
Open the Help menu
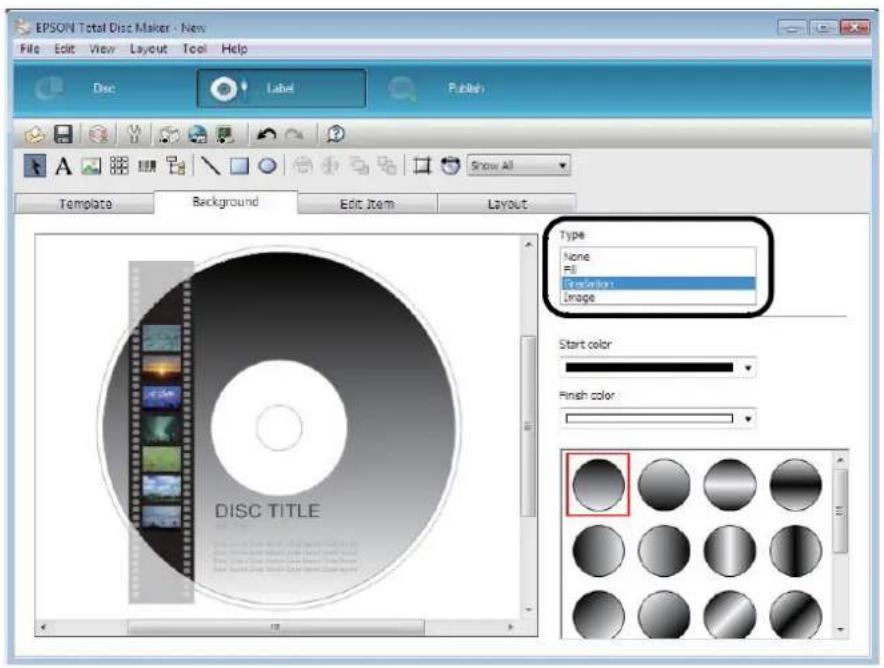[235, 49]
